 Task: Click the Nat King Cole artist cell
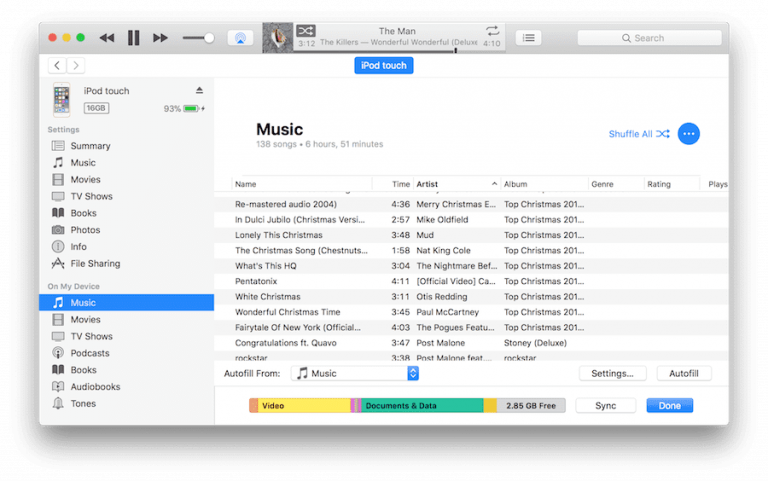pyautogui.click(x=443, y=250)
